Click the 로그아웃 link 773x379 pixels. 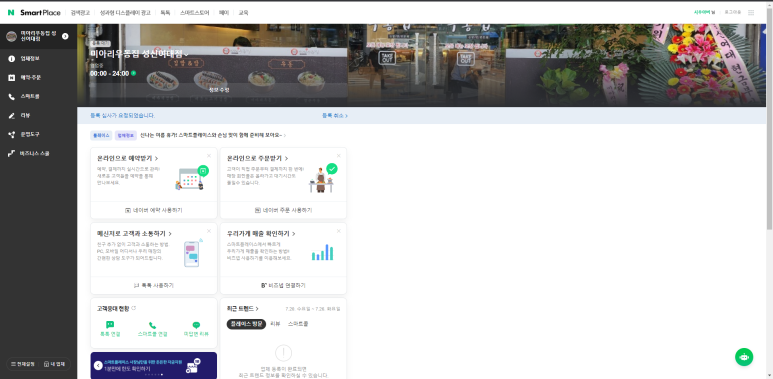click(x=733, y=12)
